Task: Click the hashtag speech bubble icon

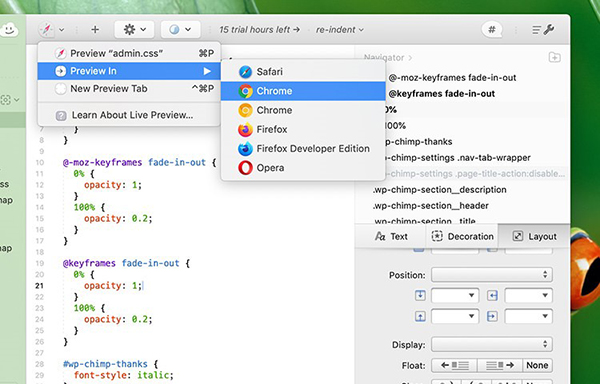Action: (492, 29)
